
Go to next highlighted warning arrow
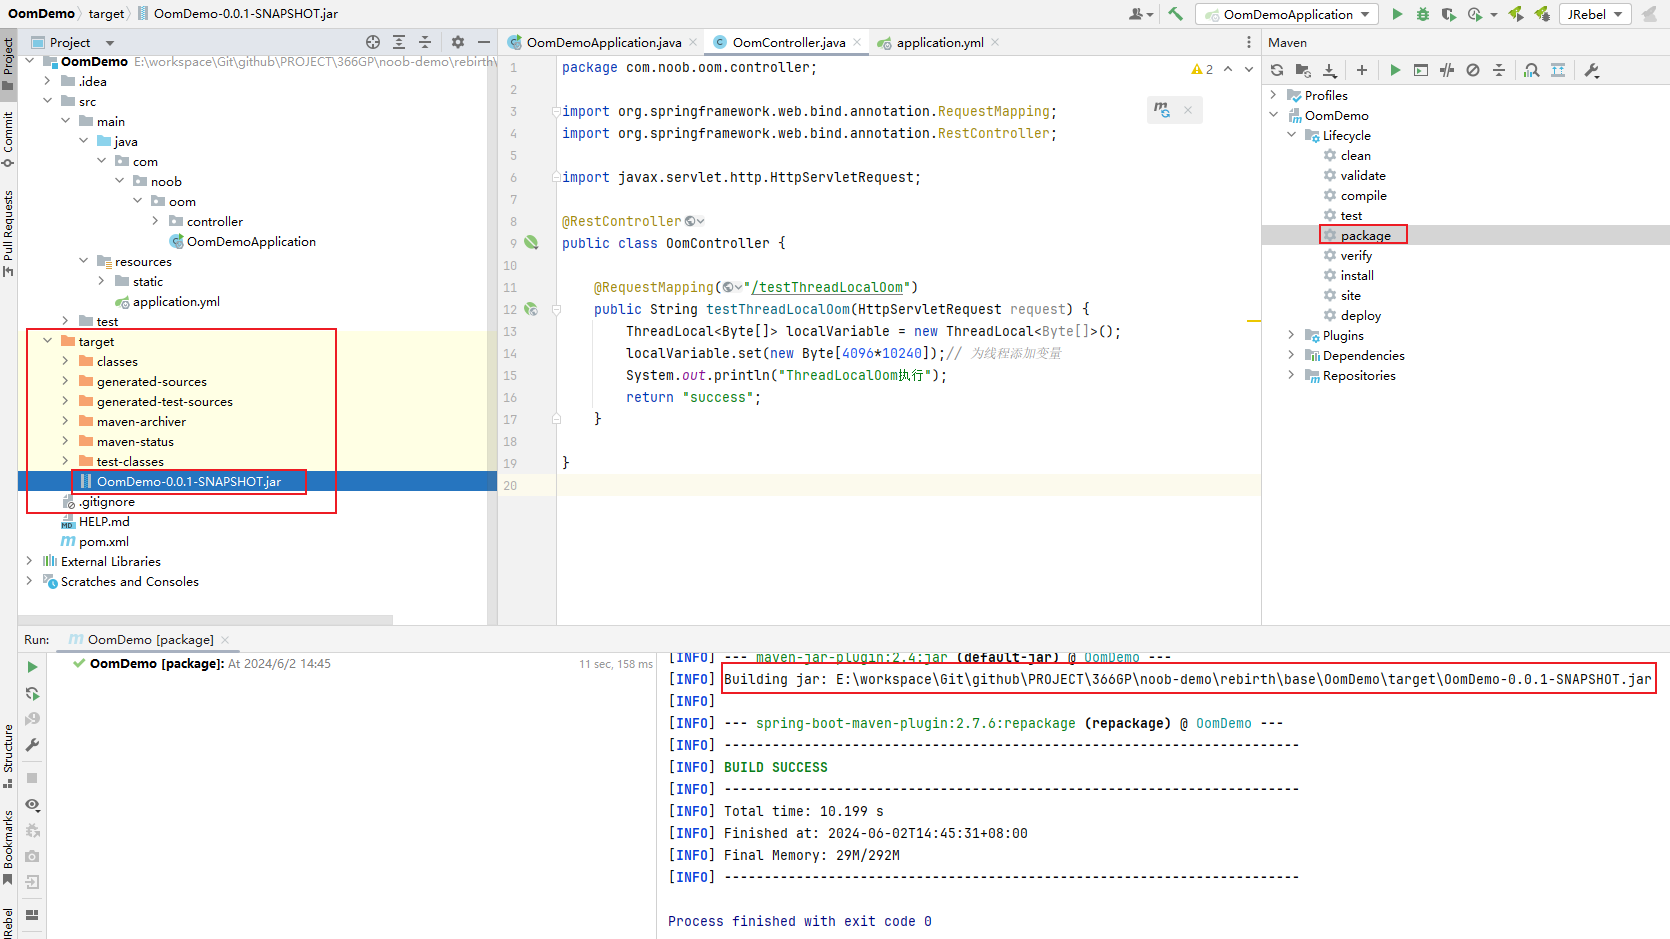tap(1249, 69)
